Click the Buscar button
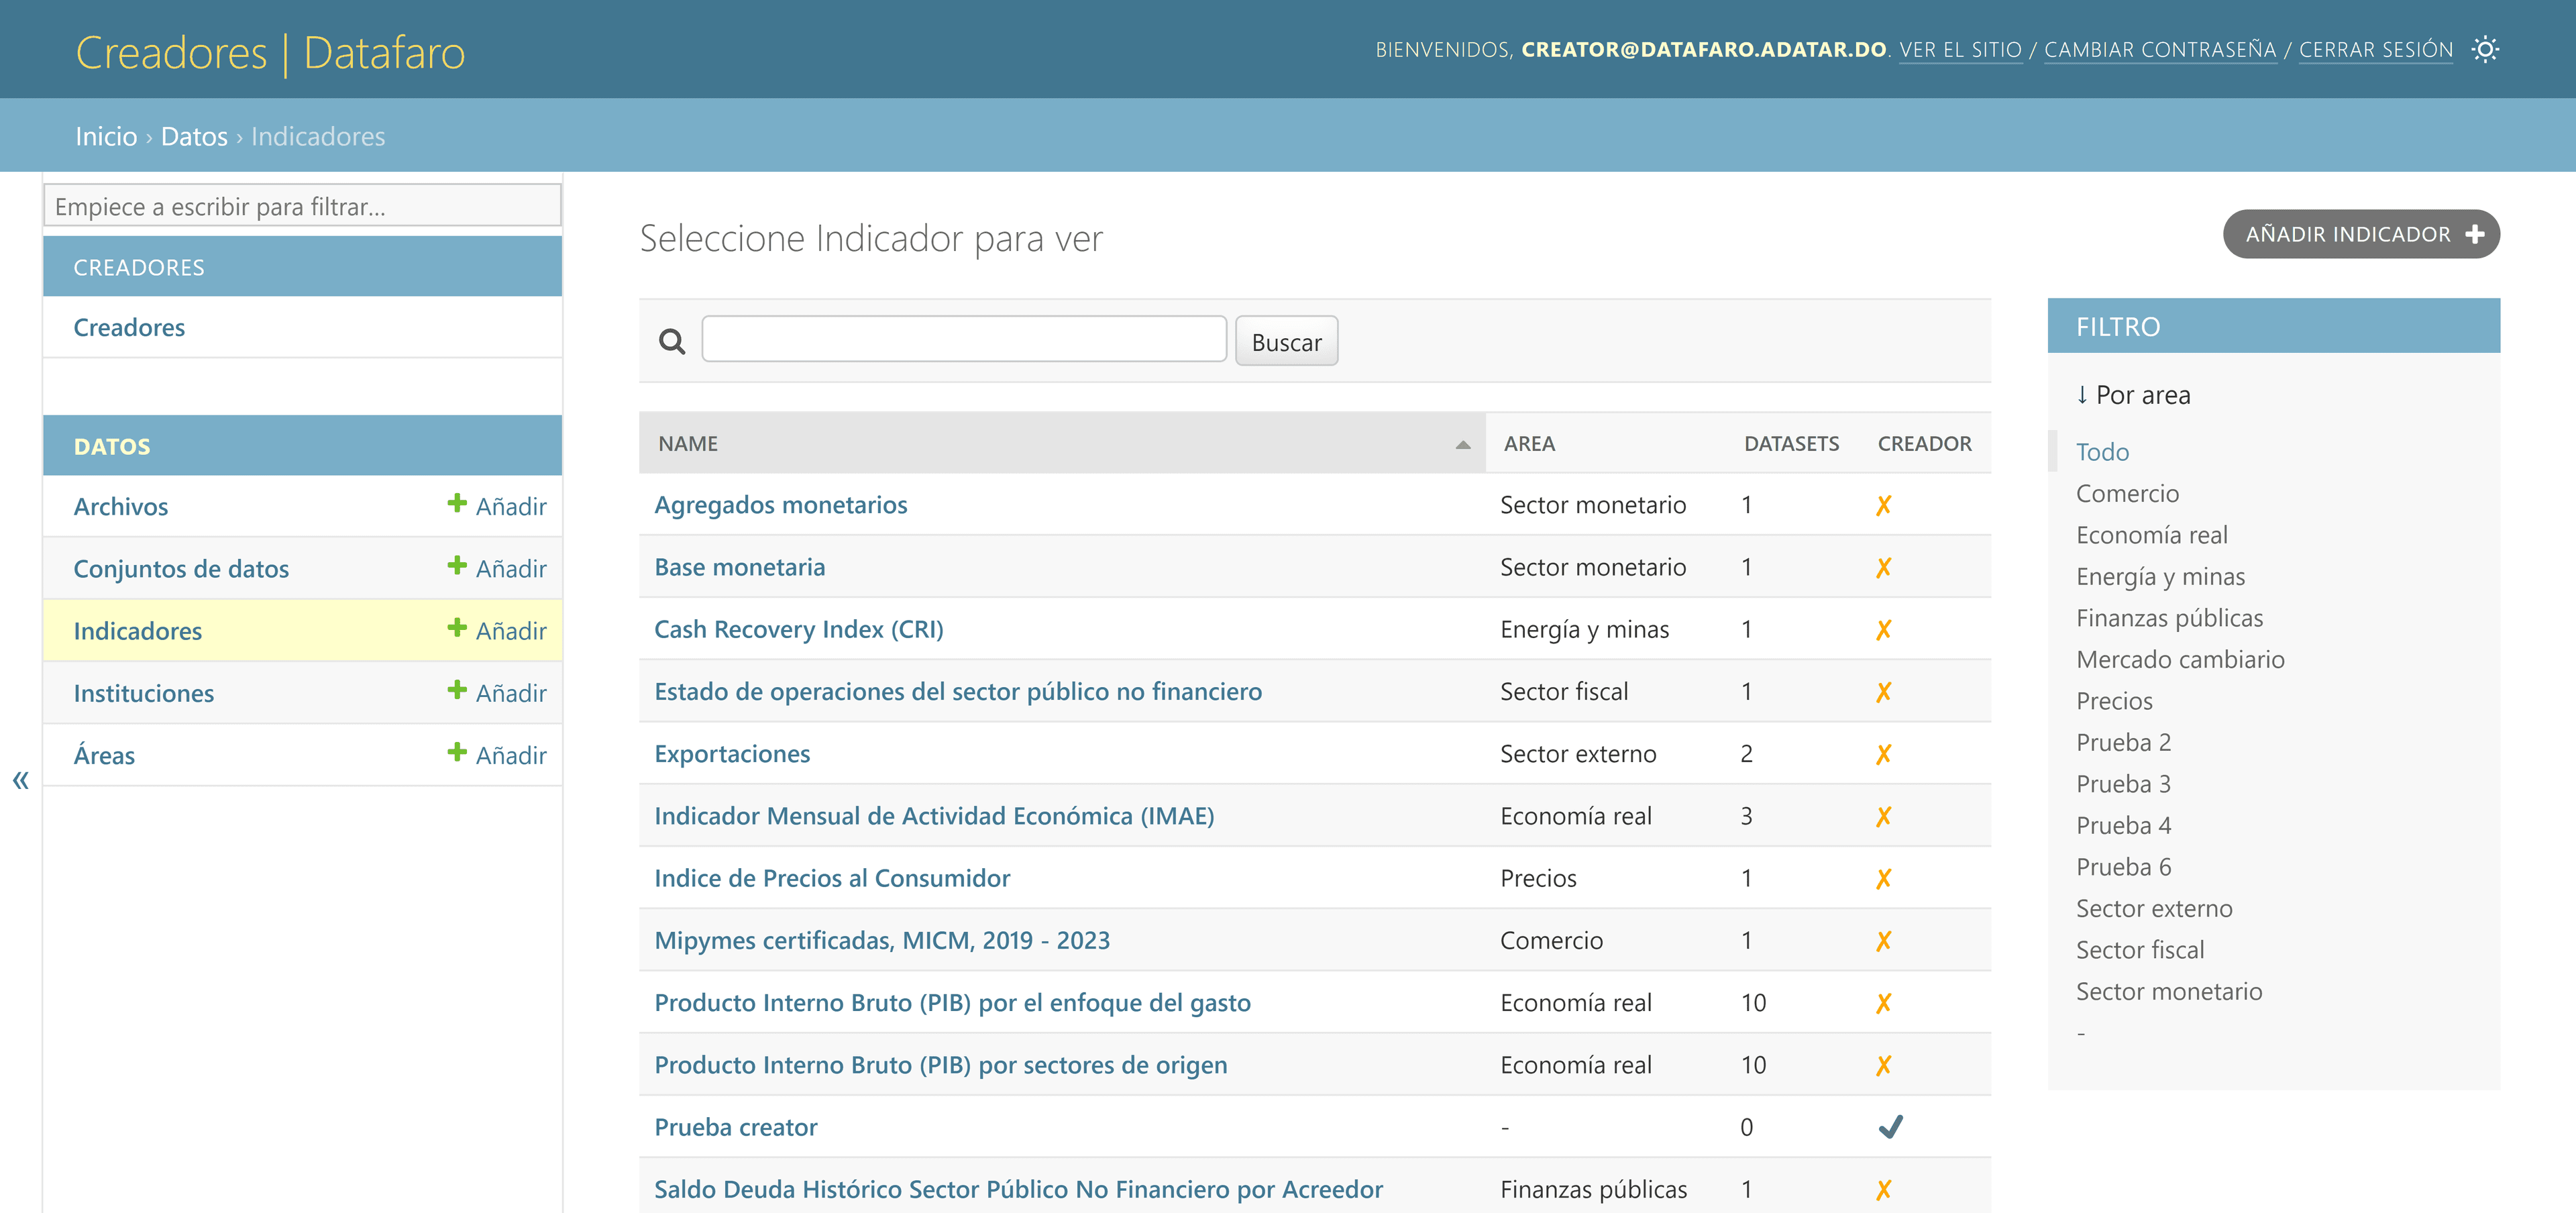The width and height of the screenshot is (2576, 1213). [x=1286, y=342]
